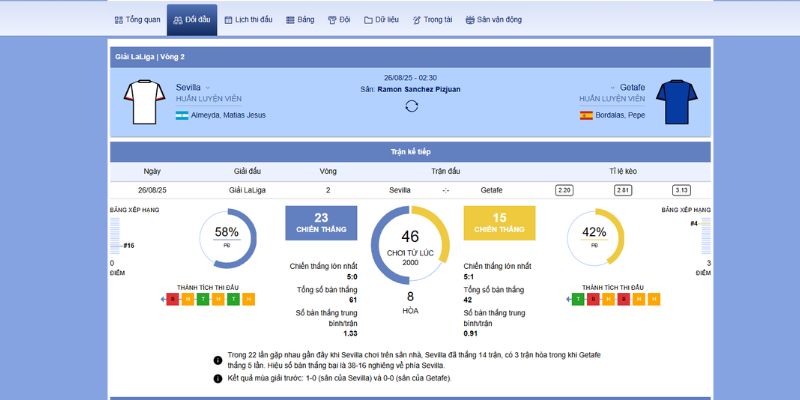800x400 pixels.
Task: Click the 58% Sevilla donut chart
Action: coord(227,238)
